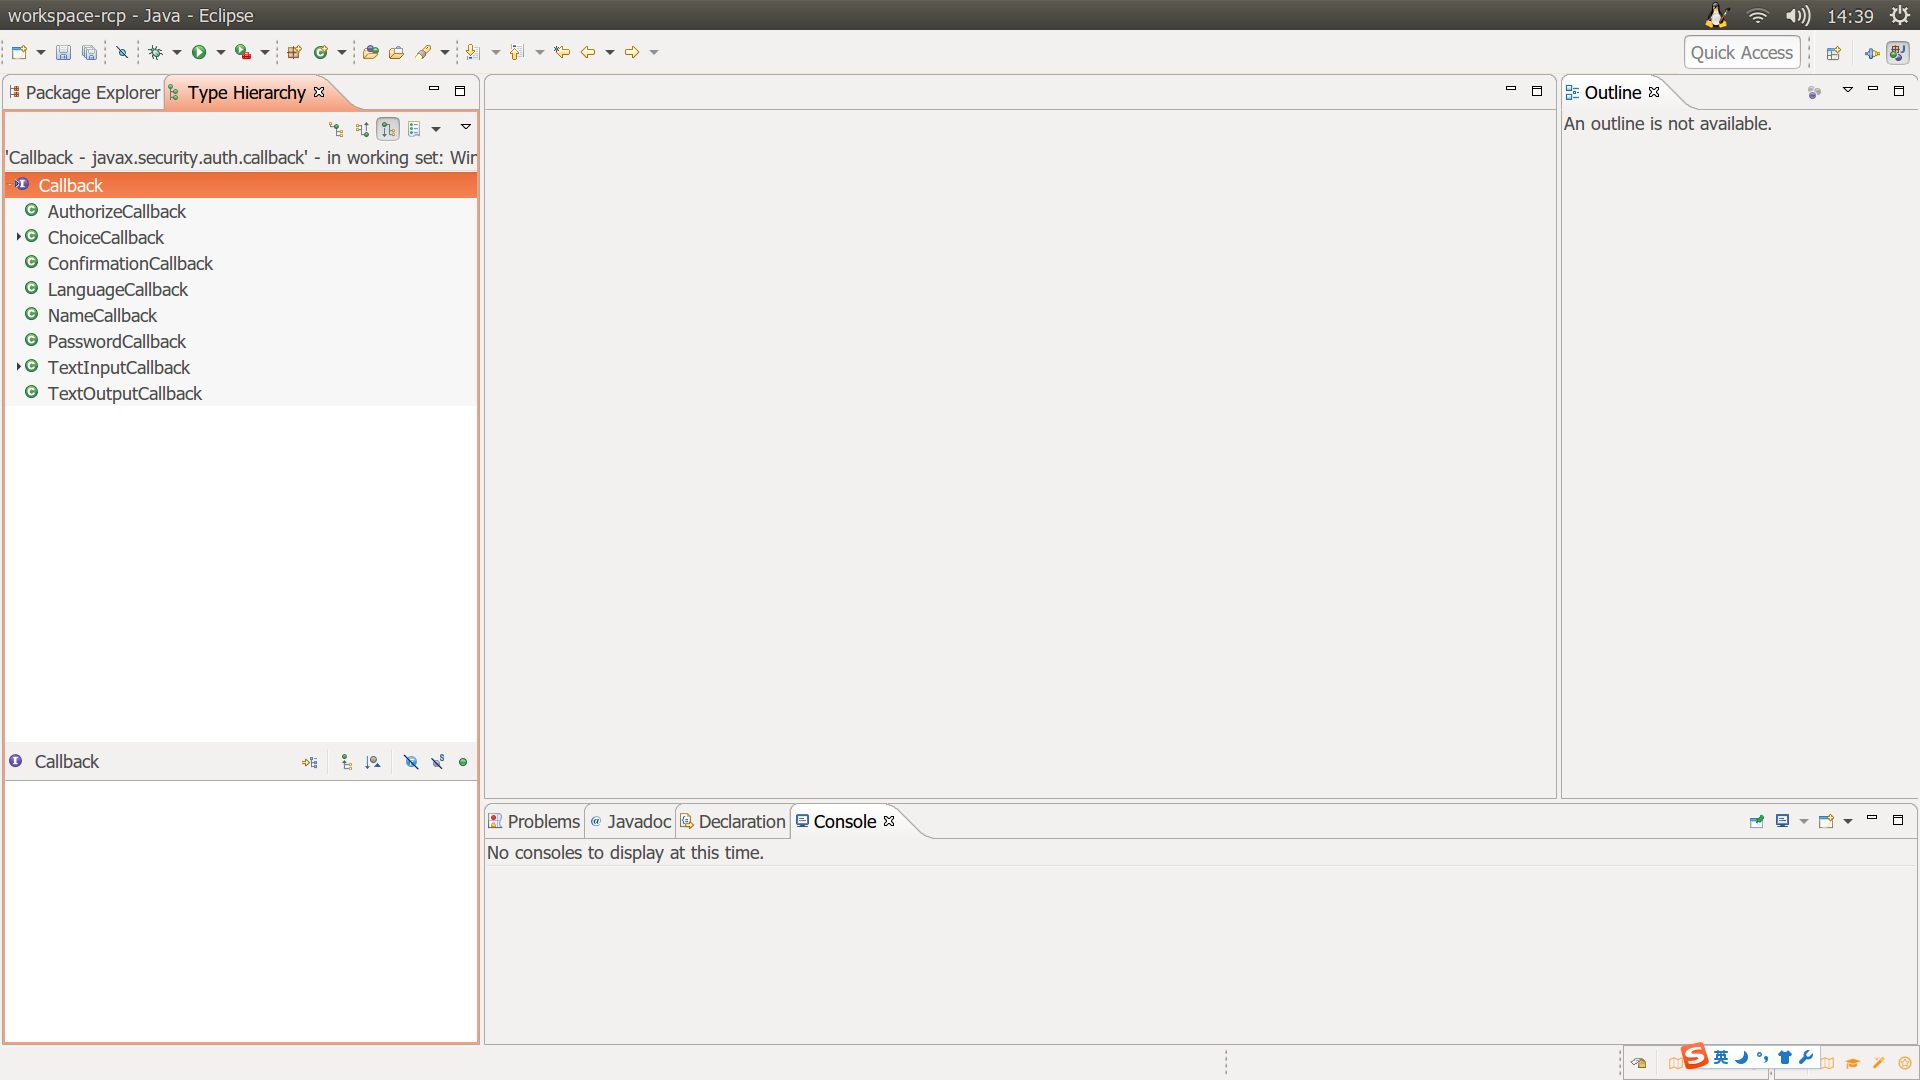This screenshot has width=1920, height=1080.
Task: Open the Run button dropdown arrow
Action: tap(220, 52)
